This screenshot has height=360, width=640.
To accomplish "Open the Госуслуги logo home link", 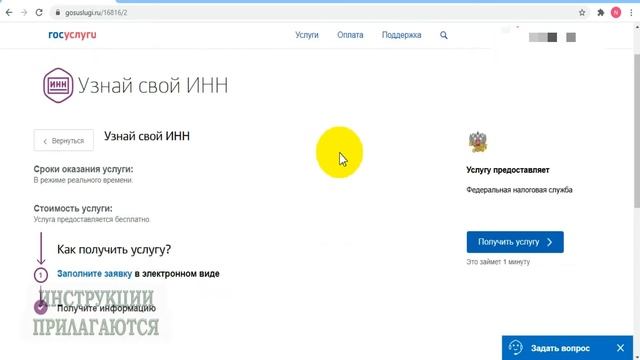I will (x=72, y=35).
